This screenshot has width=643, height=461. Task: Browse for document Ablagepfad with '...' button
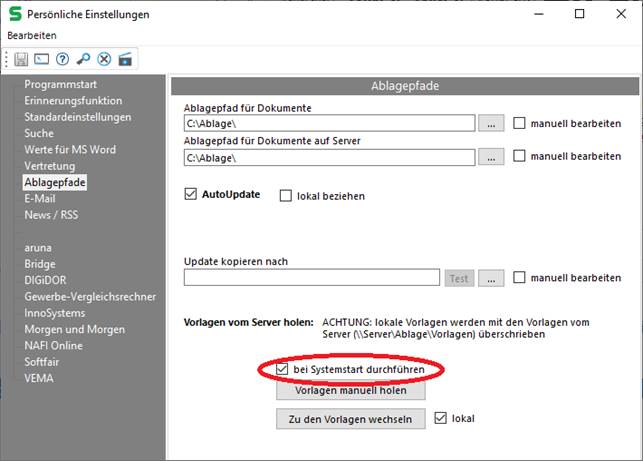click(490, 124)
